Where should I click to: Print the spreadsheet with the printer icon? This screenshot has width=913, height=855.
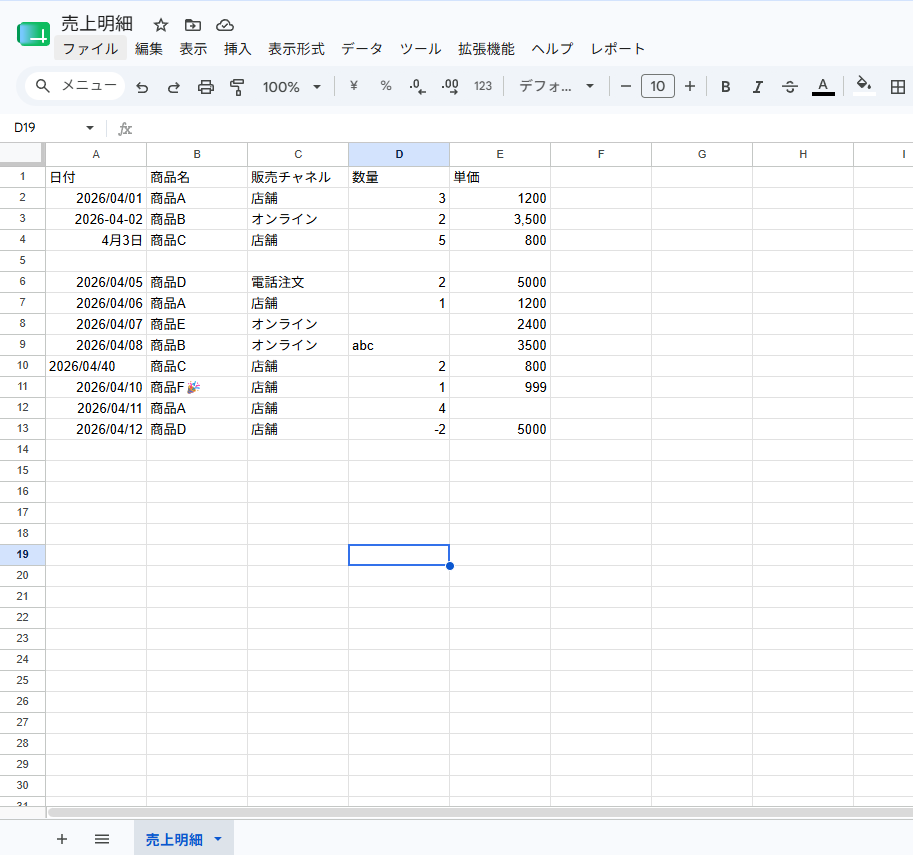point(206,87)
